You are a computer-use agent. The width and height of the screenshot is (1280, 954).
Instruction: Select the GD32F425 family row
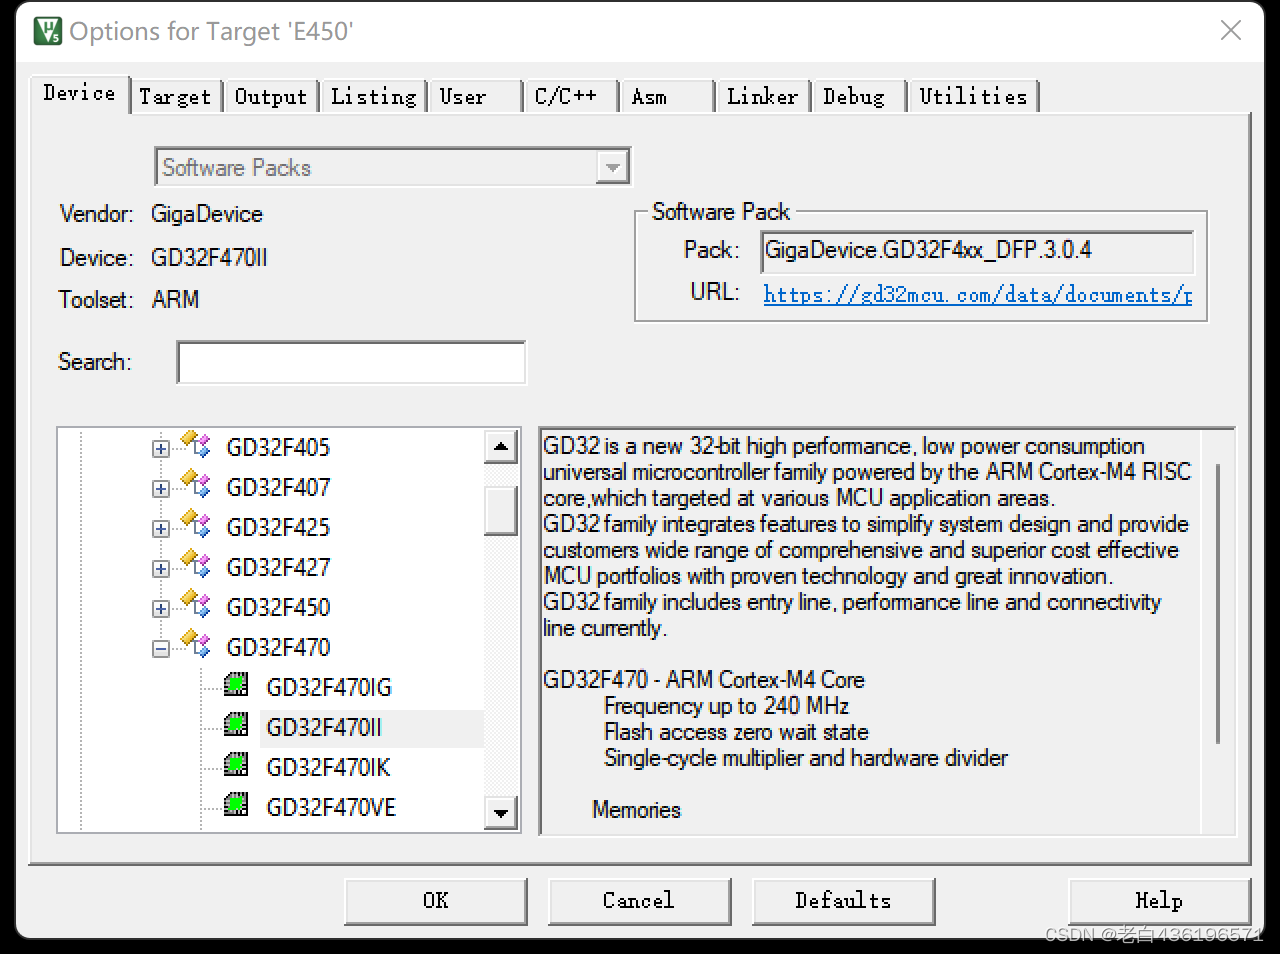[x=278, y=527]
